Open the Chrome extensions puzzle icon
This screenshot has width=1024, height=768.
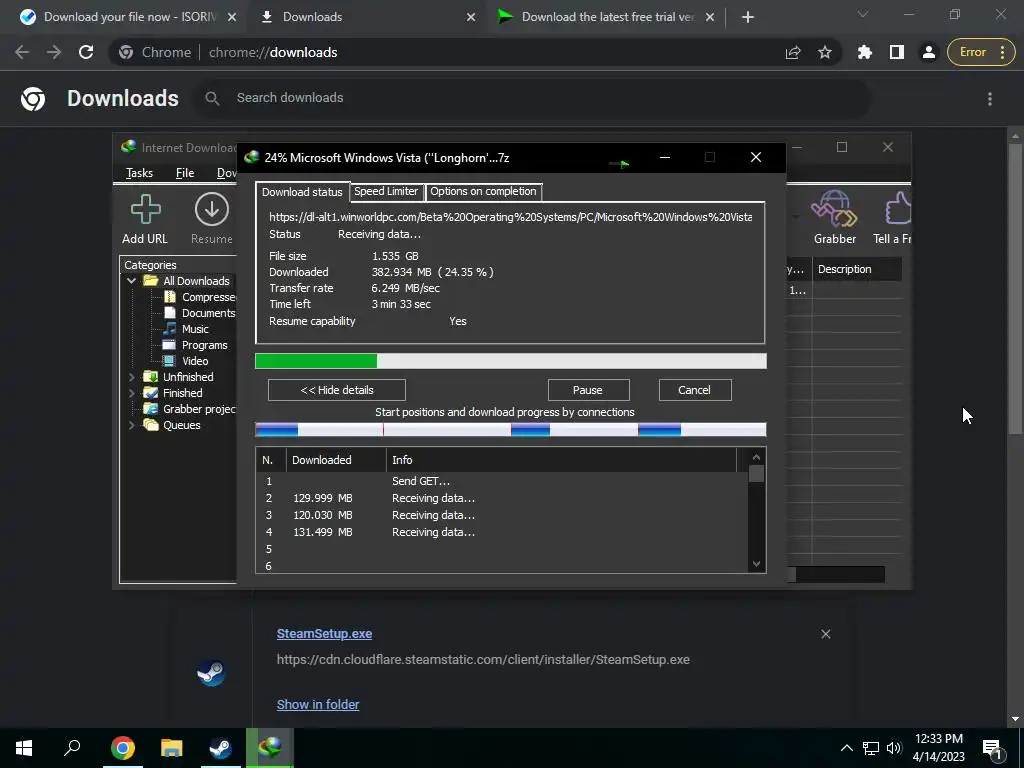865,52
